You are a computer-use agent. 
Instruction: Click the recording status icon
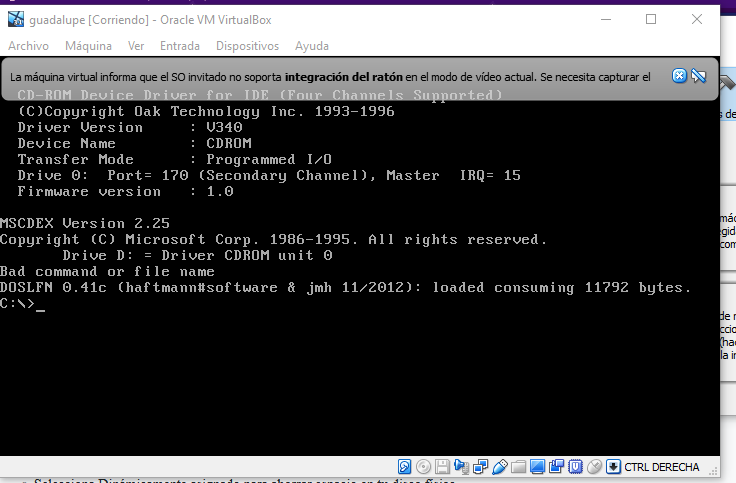(x=556, y=466)
